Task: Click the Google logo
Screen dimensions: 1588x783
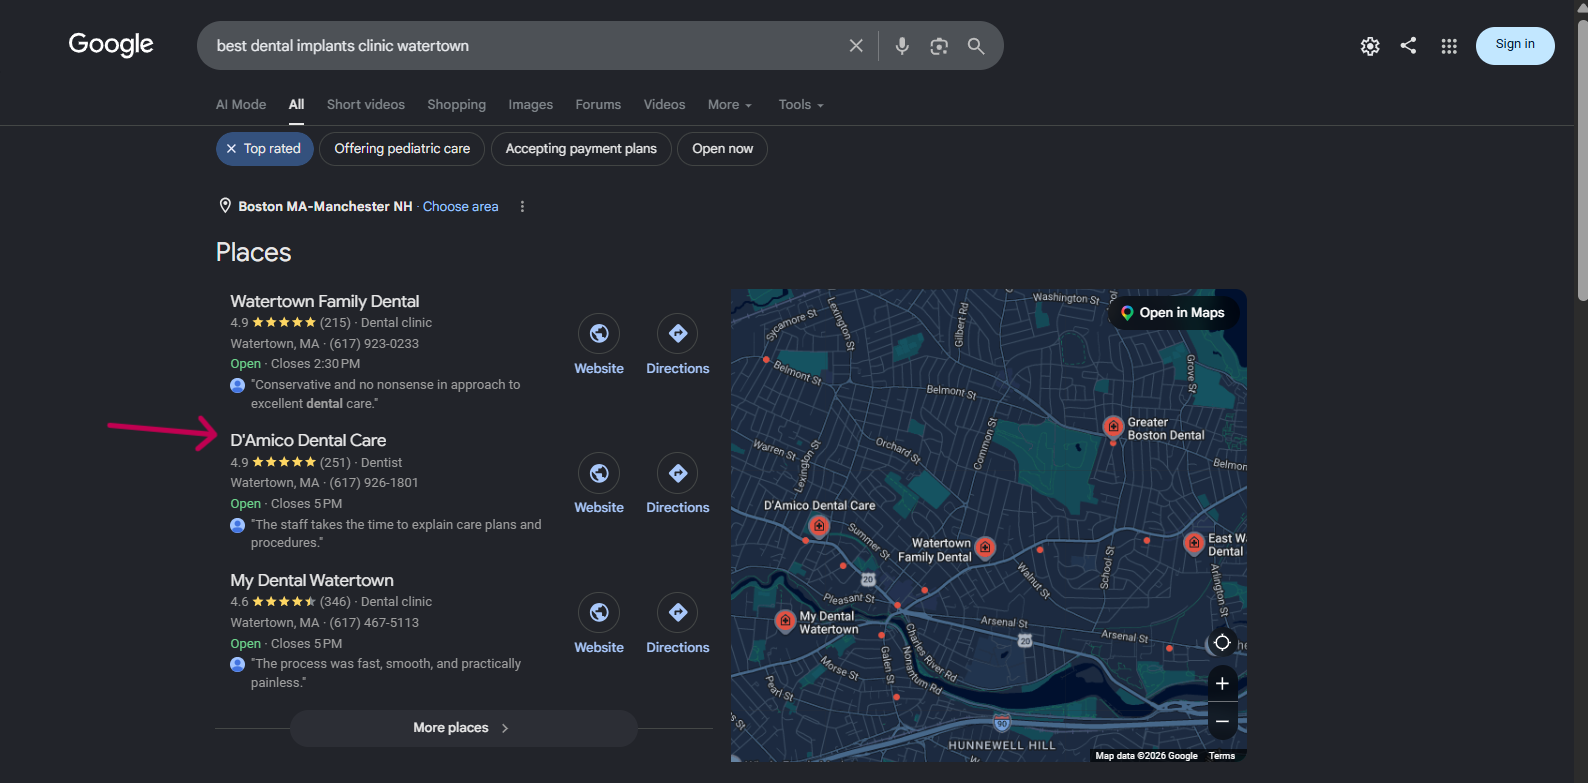Action: [111, 45]
